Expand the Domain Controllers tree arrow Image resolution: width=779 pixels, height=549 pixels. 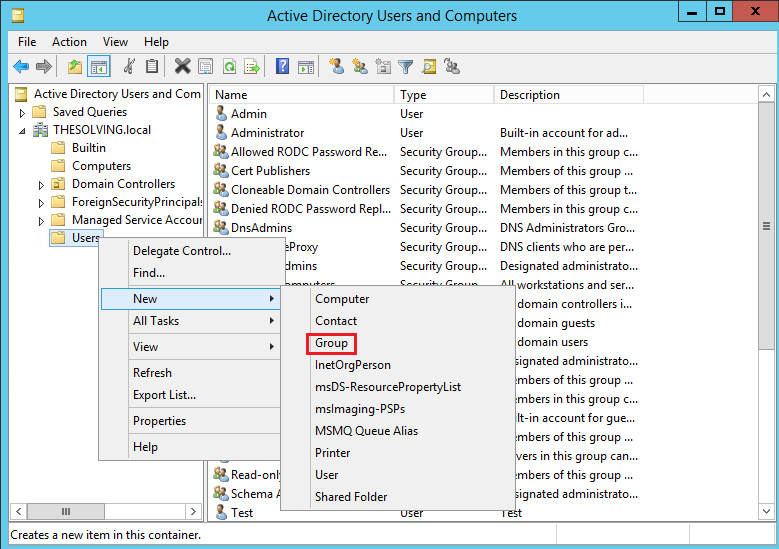(41, 185)
